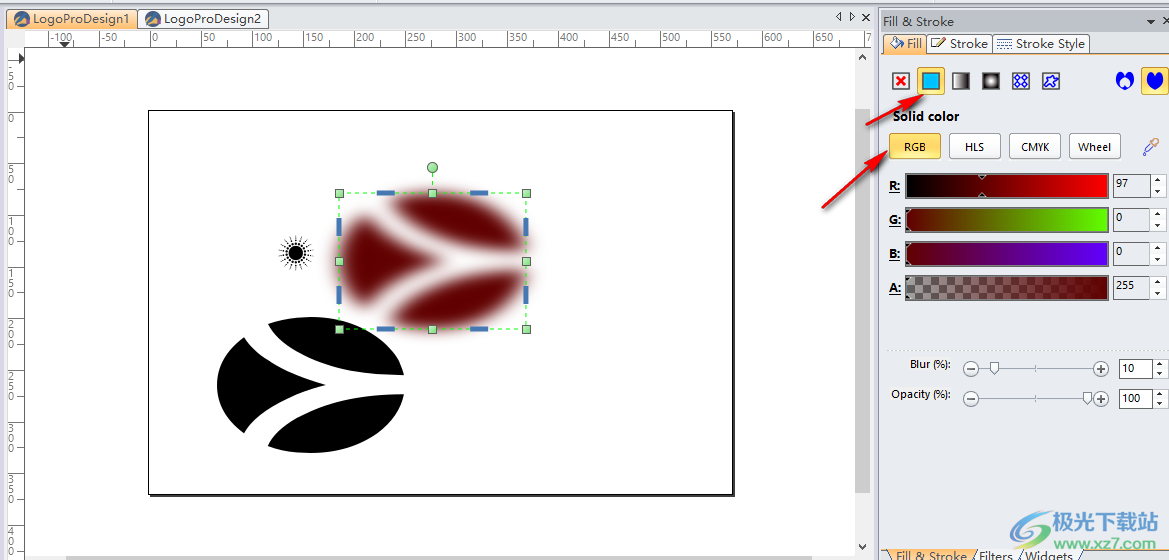
Task: Open the Fill tab
Action: 906,44
